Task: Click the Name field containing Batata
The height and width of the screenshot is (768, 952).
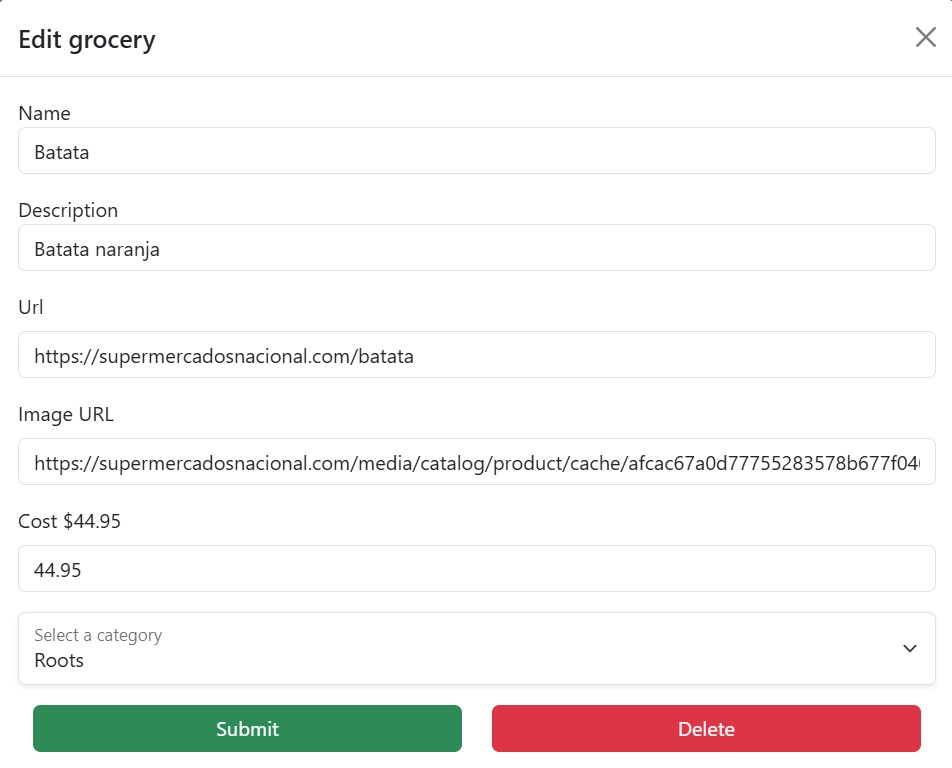Action: (477, 151)
